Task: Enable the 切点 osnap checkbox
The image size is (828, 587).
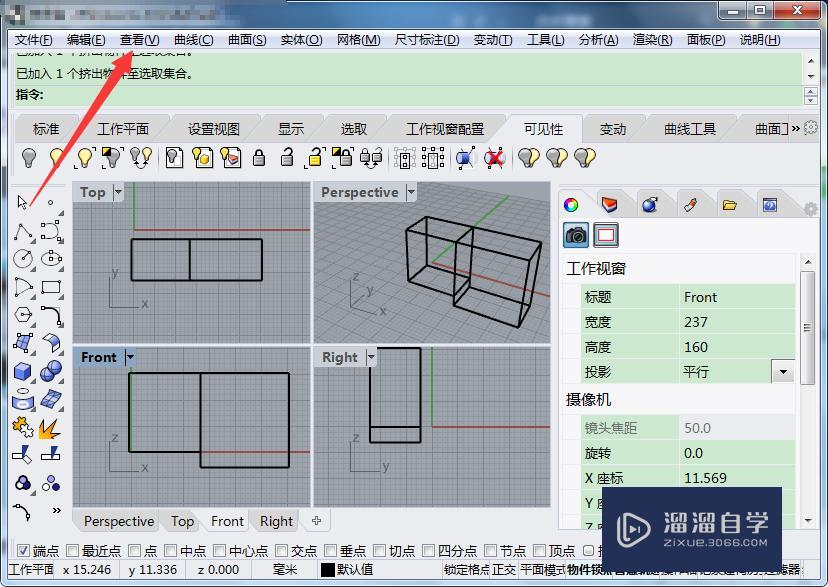Action: [x=379, y=551]
